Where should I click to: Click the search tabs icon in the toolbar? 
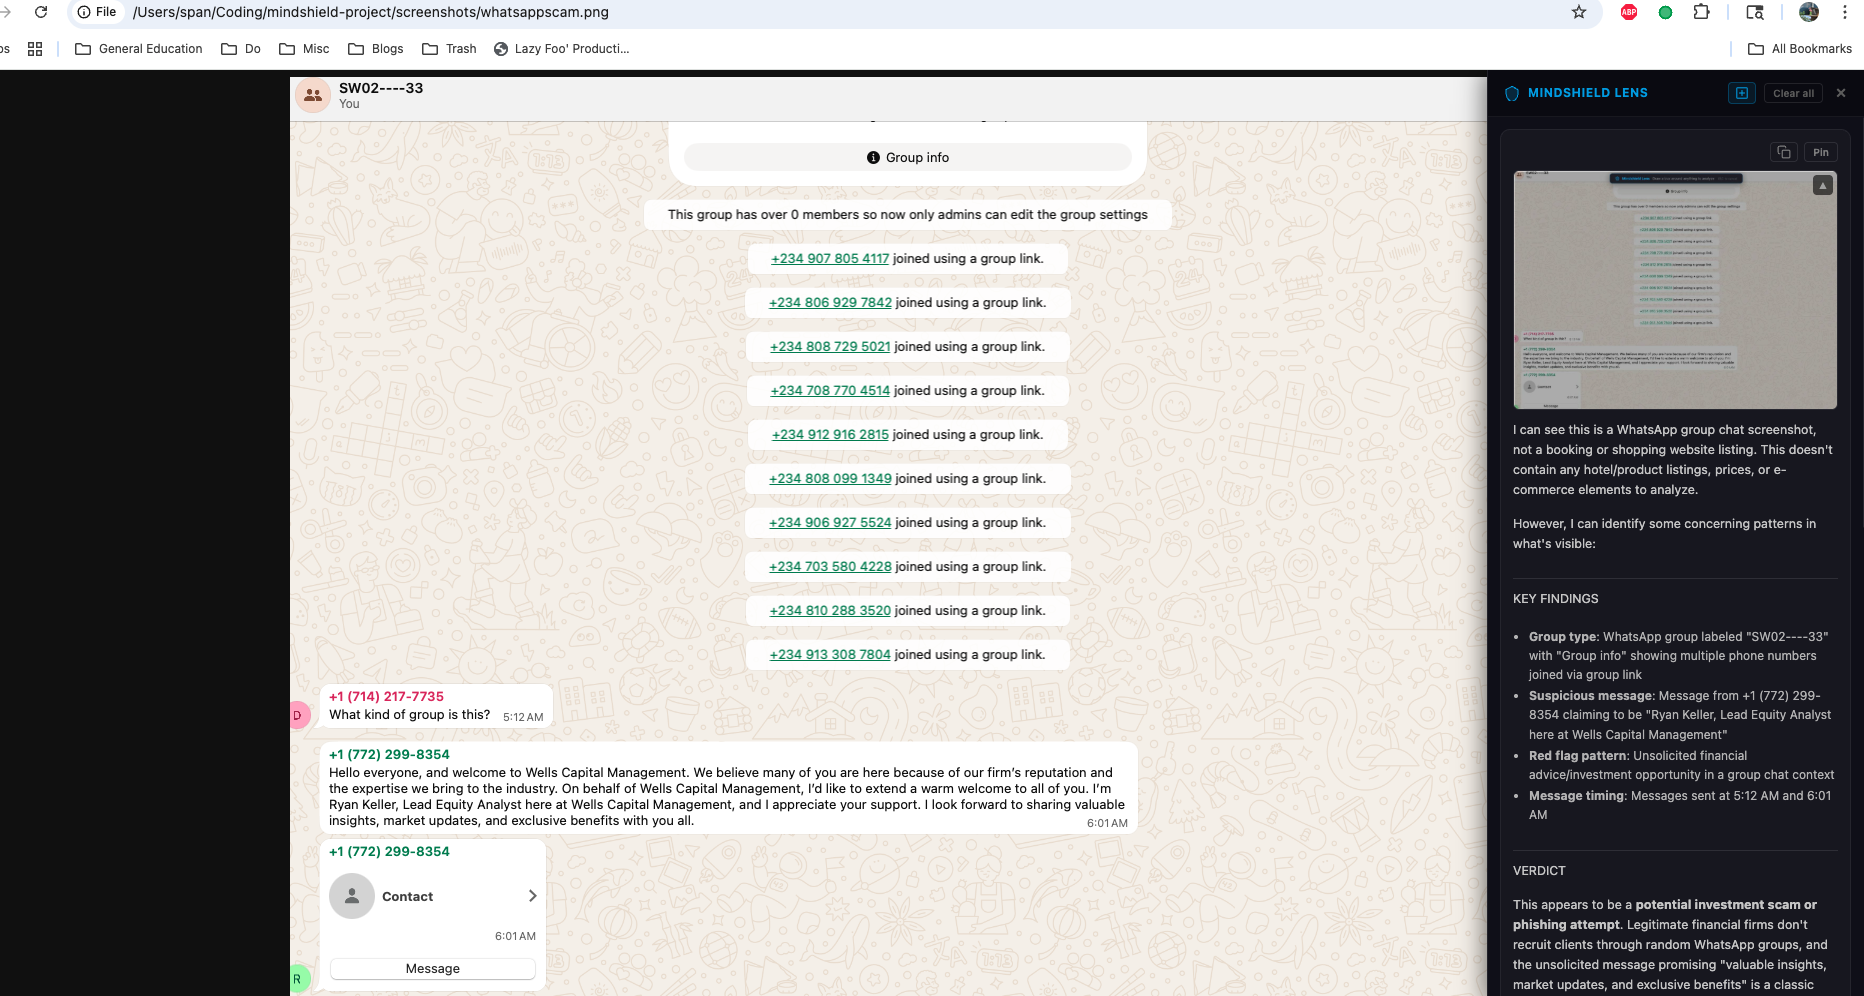pyautogui.click(x=1756, y=12)
